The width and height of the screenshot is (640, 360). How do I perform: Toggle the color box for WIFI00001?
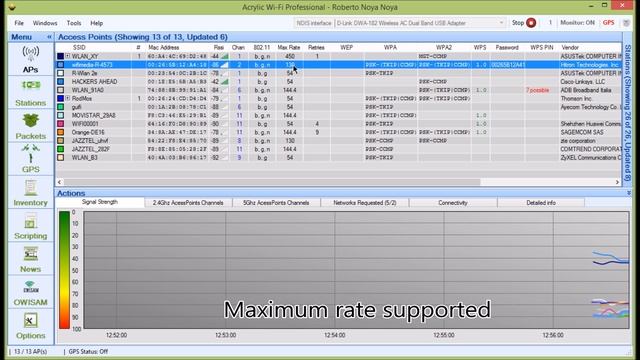(60, 124)
